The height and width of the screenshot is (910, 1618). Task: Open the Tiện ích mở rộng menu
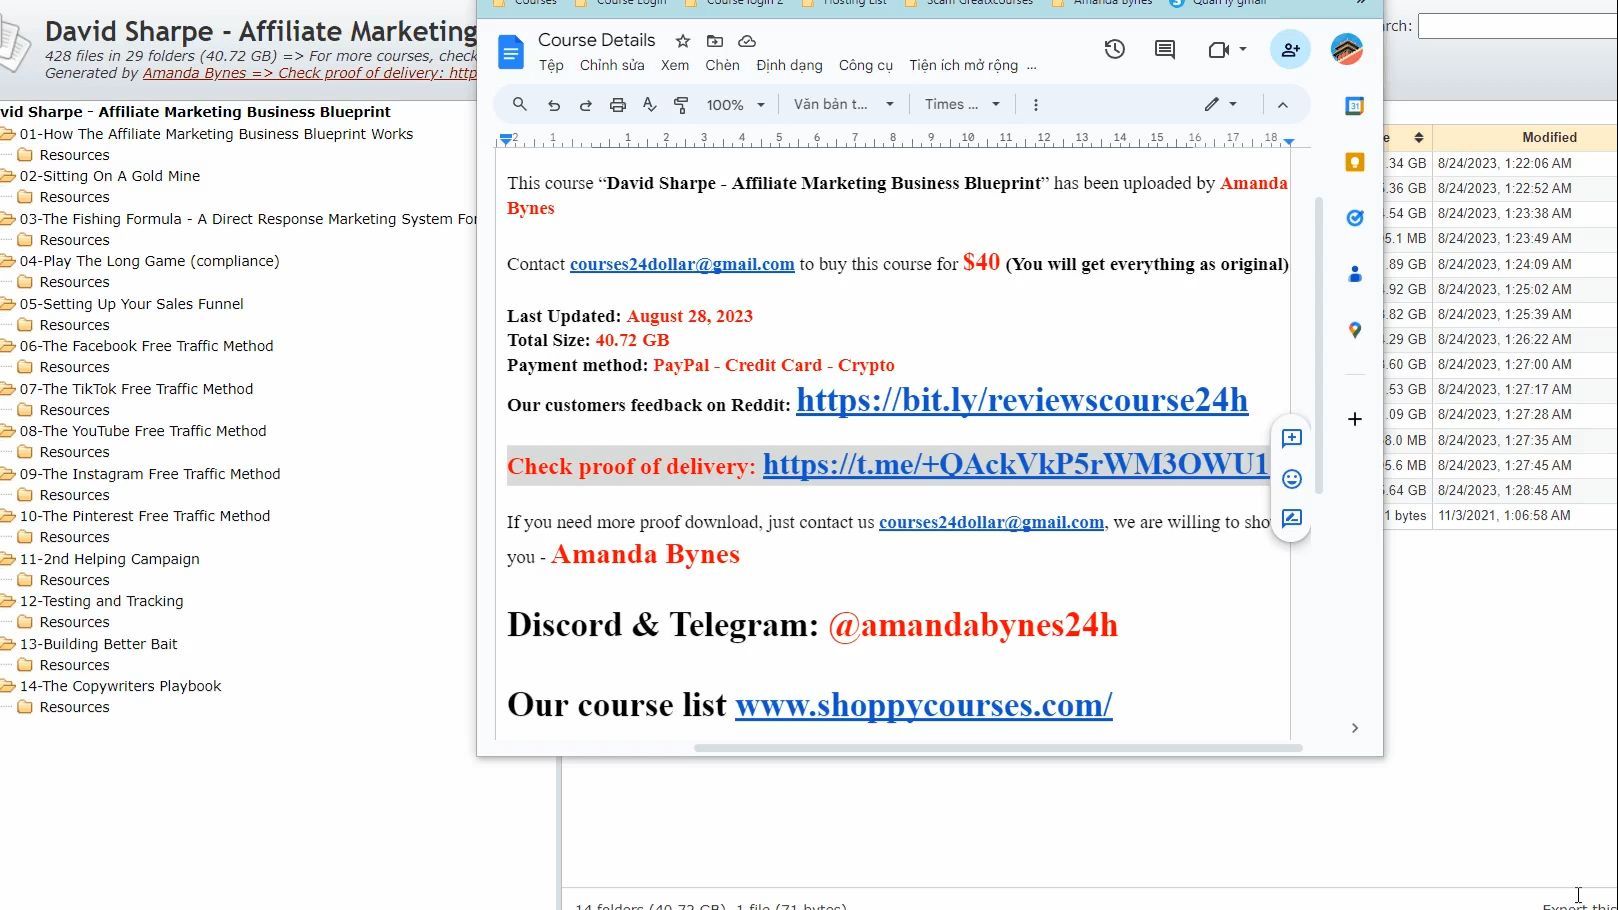pyautogui.click(x=964, y=65)
